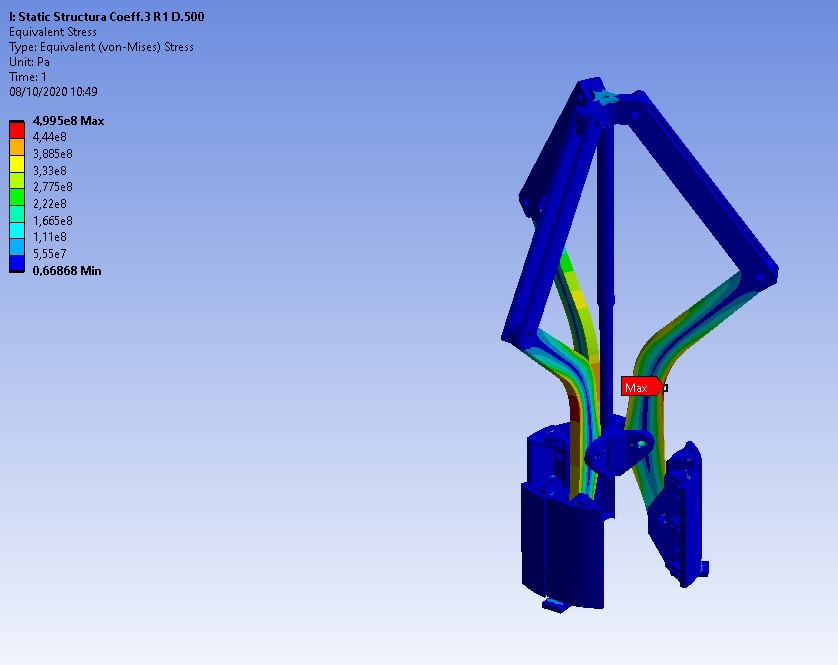
Task: Click the Unit: Pa label
Action: point(29,62)
